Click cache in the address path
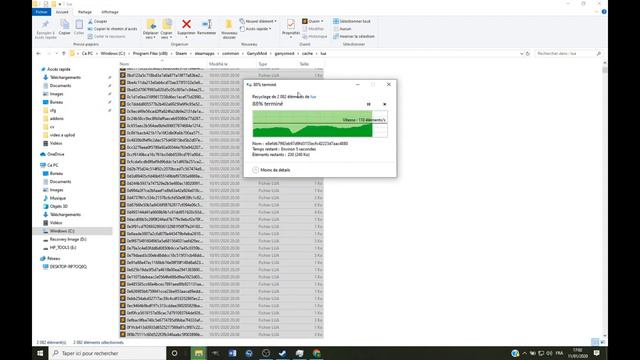 [307, 53]
